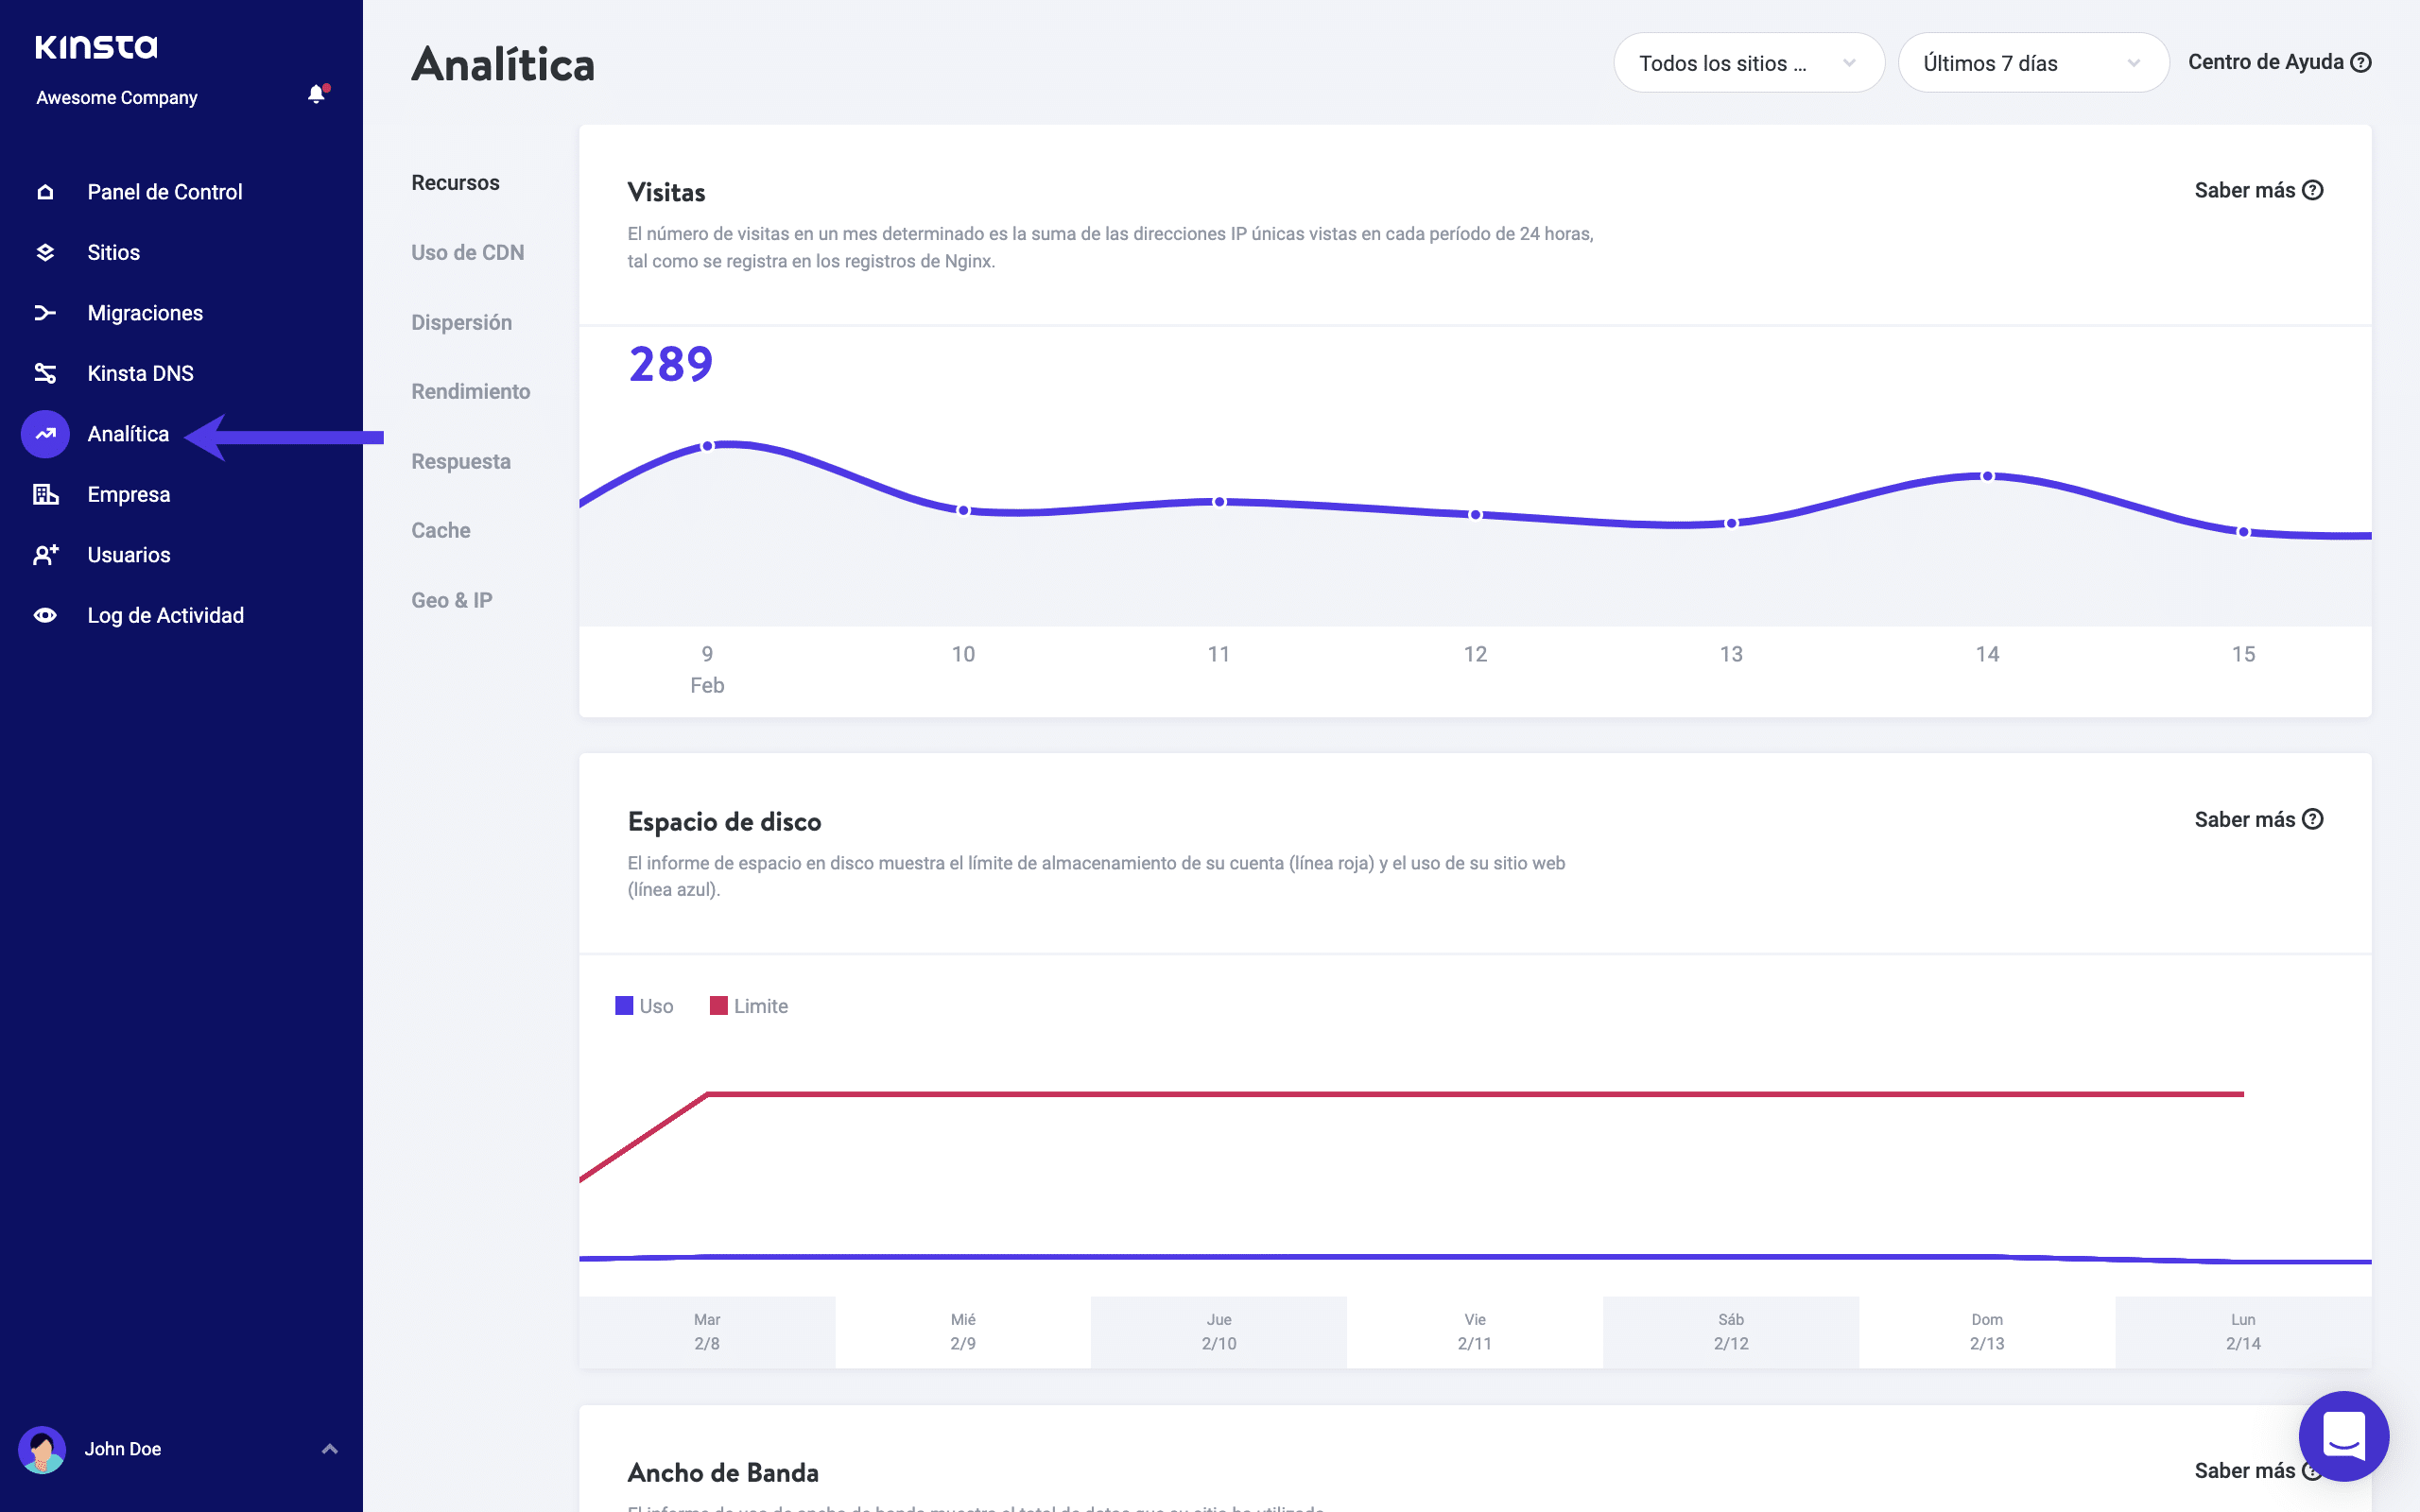The width and height of the screenshot is (2420, 1512).
Task: Click the Migraciones arrow icon
Action: 45,313
